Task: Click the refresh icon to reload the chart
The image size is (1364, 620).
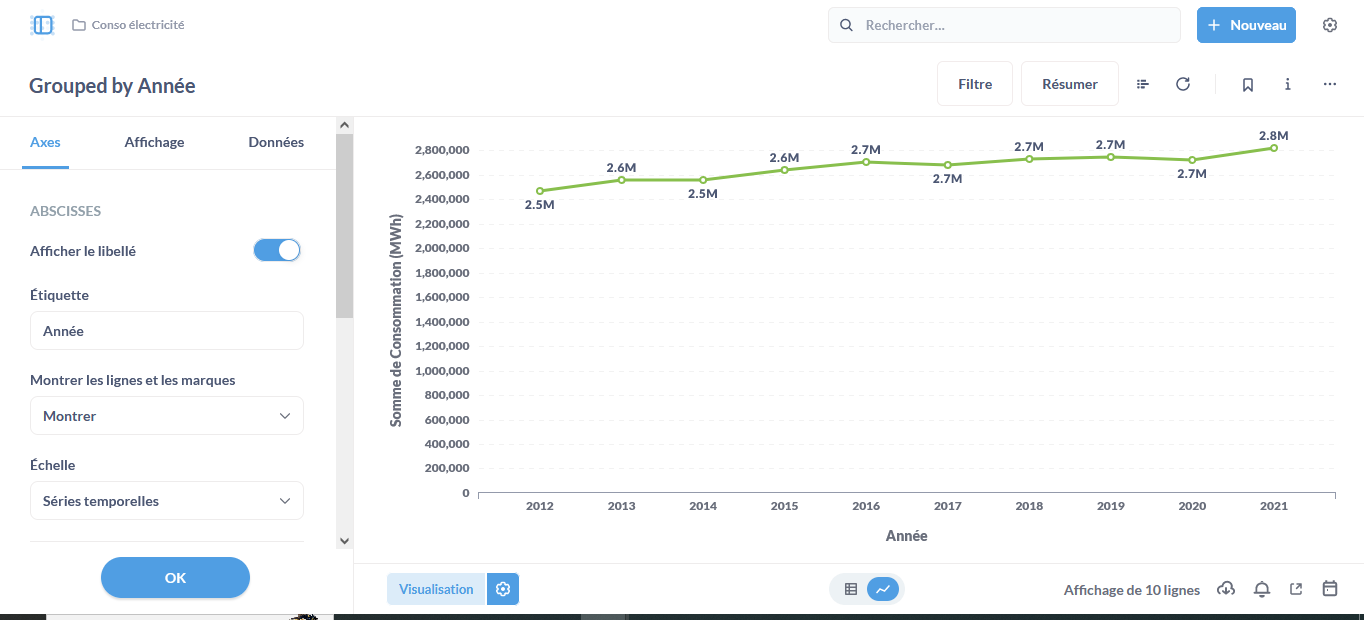Action: [1183, 84]
